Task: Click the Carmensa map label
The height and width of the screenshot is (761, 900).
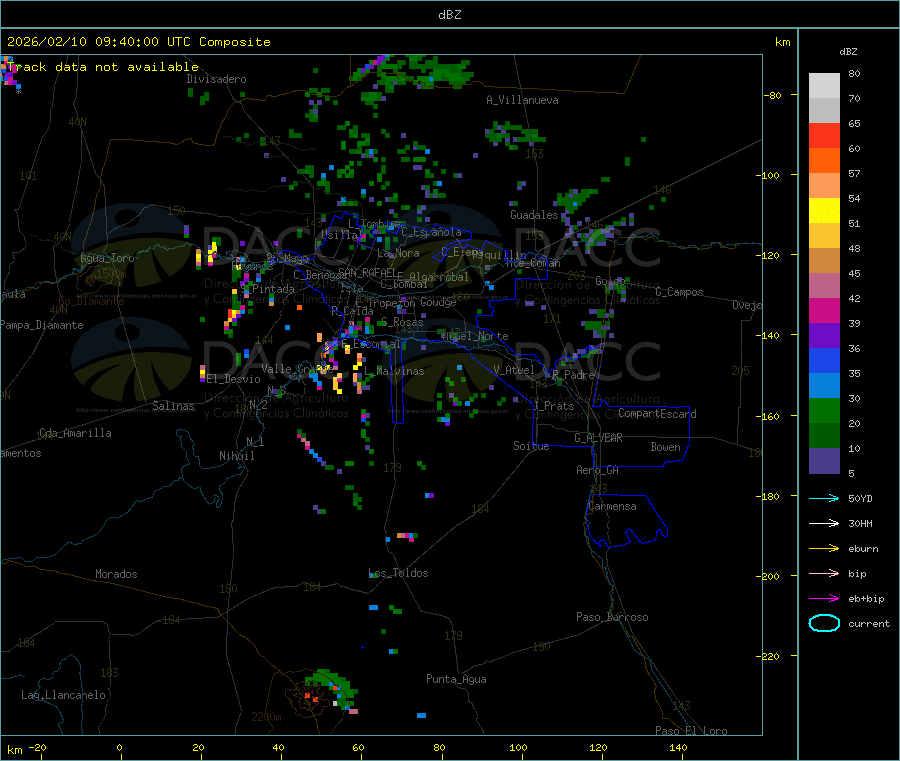Action: point(612,506)
